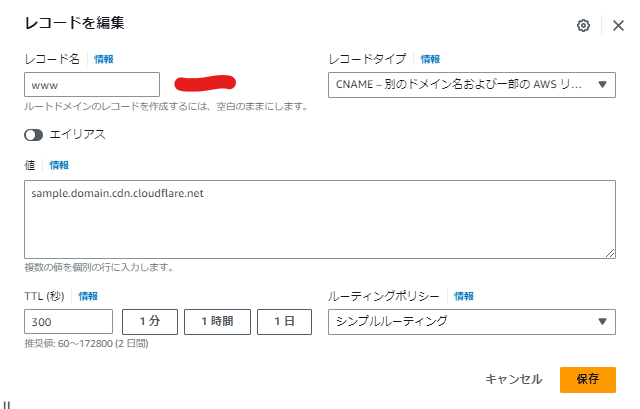Click the hint text ルートドメインのレコードを作成するには
The width and height of the screenshot is (640, 409).
coord(166,107)
